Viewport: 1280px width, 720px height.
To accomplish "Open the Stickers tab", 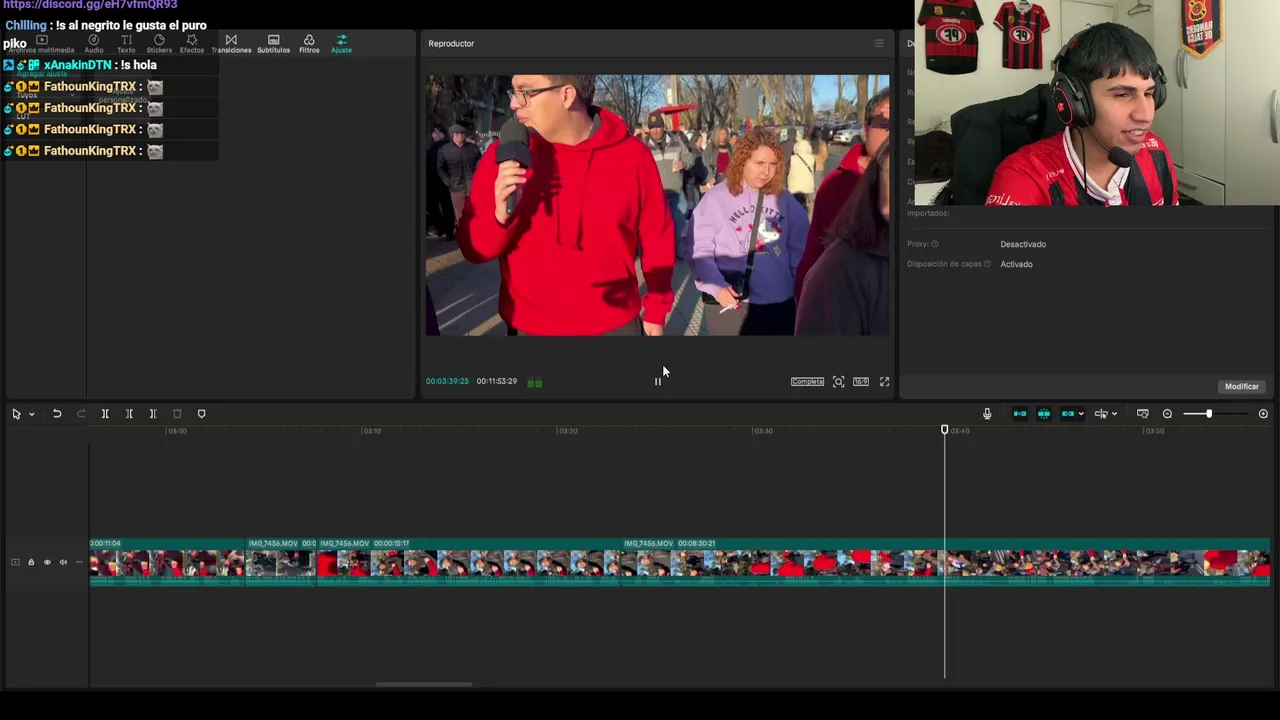I will click(159, 44).
